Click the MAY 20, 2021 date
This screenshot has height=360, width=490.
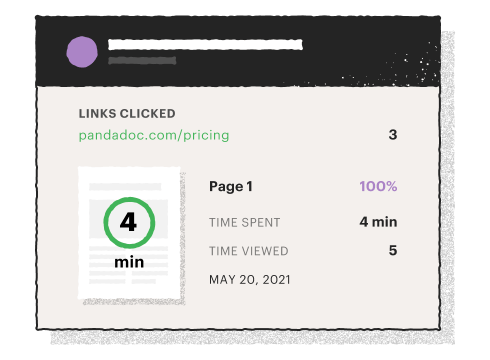250,280
